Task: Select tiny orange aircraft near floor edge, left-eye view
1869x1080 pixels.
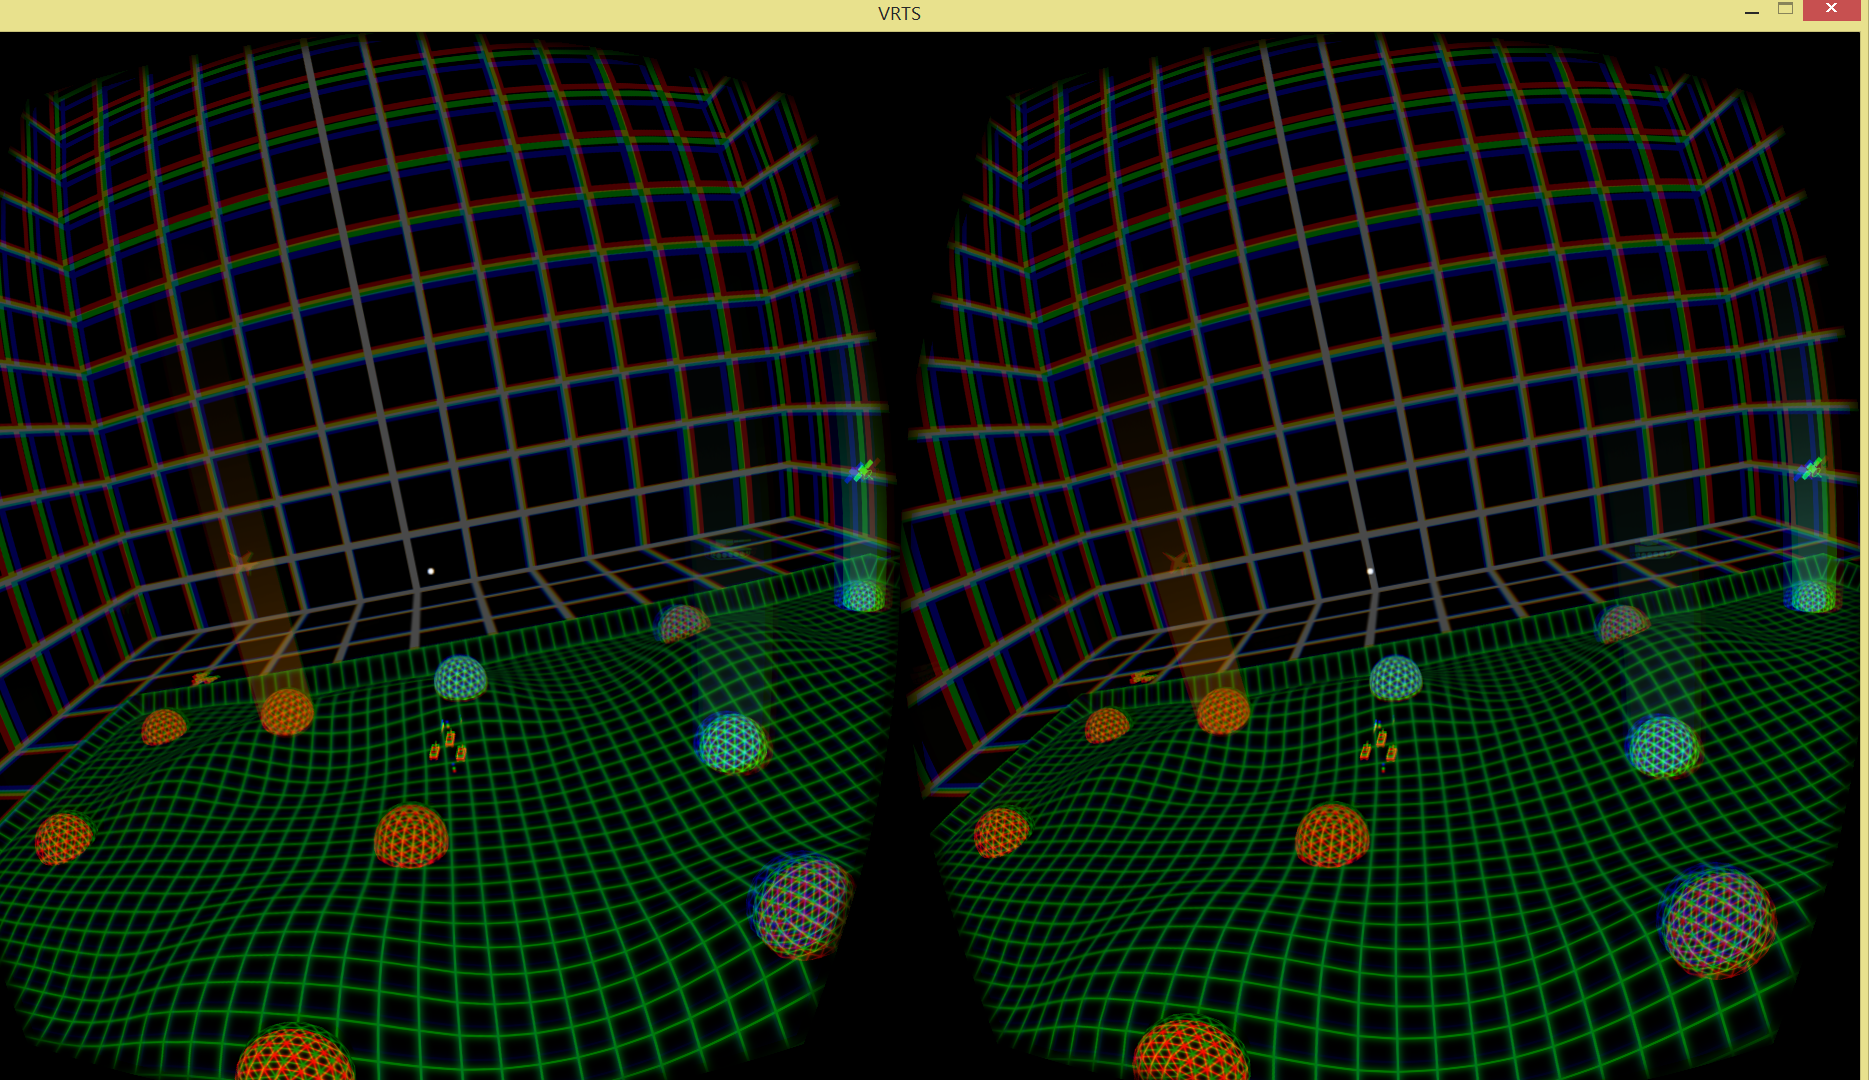Action: [x=204, y=680]
